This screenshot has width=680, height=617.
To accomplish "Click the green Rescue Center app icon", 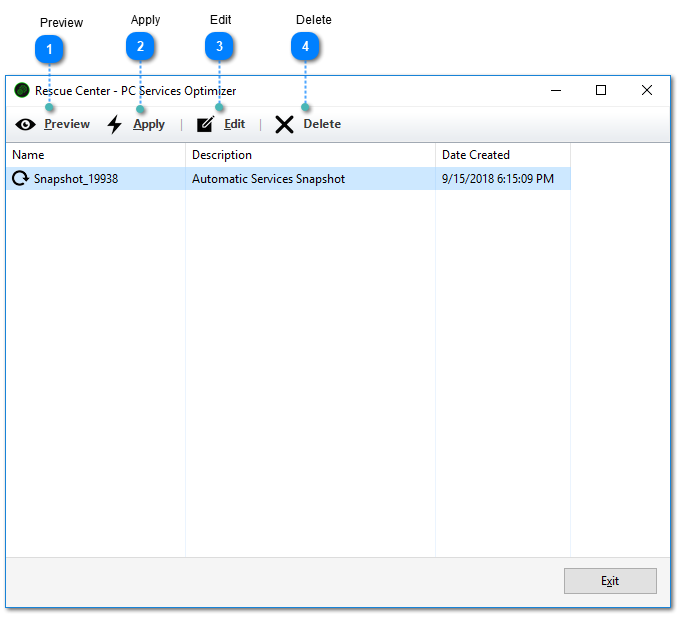I will (x=22, y=90).
